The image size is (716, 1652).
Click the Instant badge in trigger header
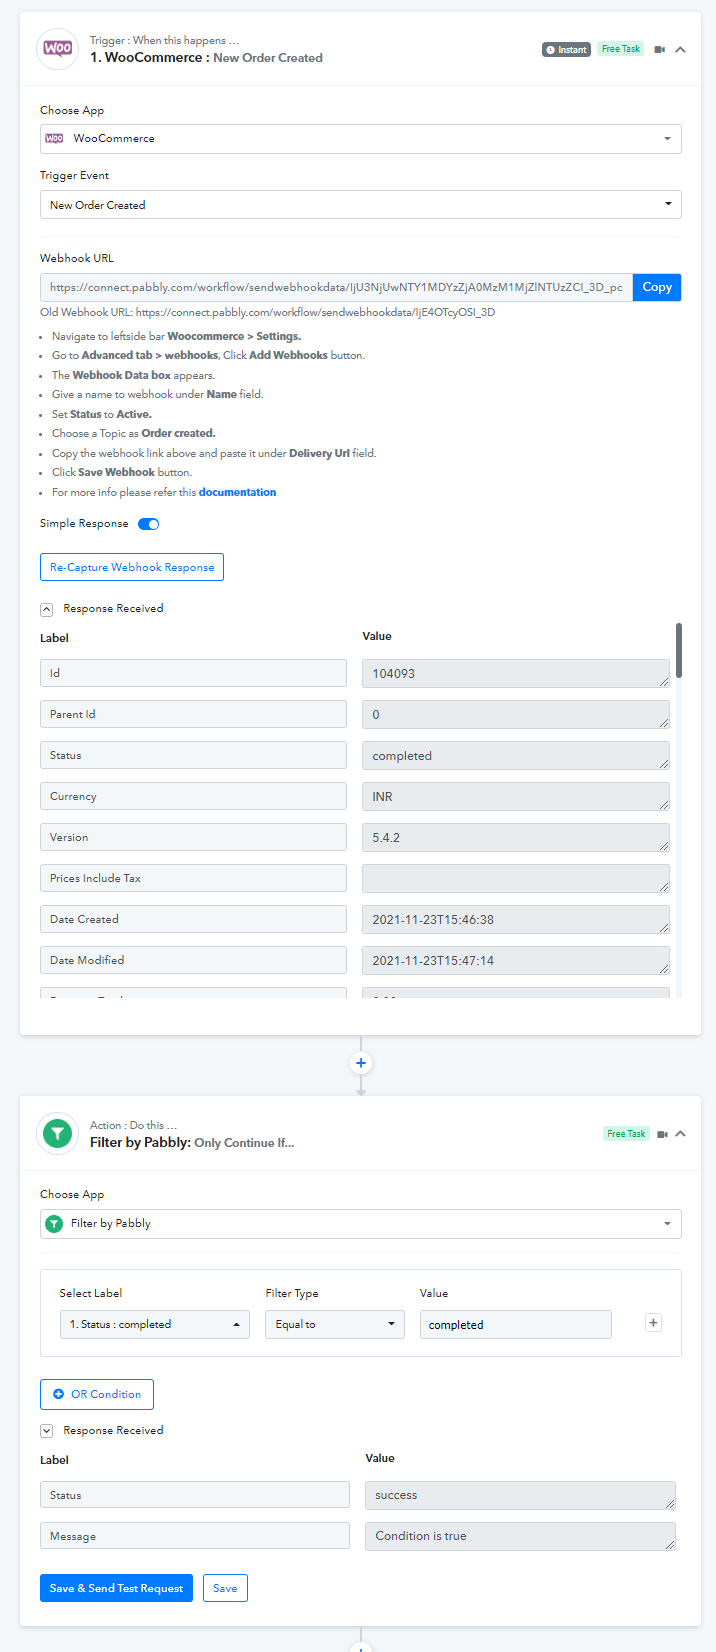tap(566, 49)
